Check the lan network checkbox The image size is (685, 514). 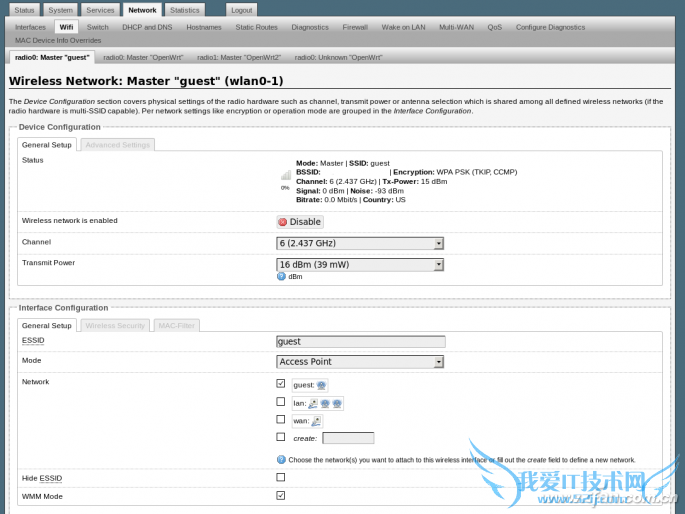coord(280,401)
